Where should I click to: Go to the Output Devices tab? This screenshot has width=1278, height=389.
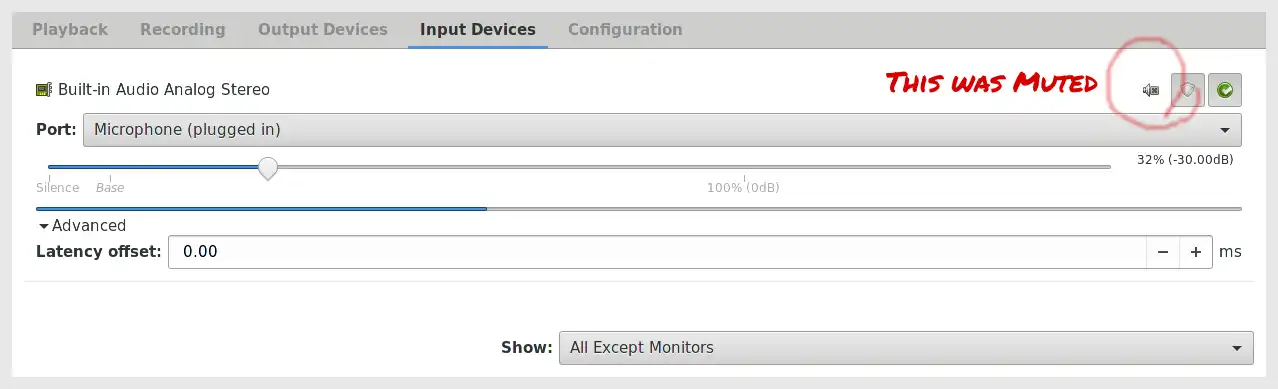323,30
